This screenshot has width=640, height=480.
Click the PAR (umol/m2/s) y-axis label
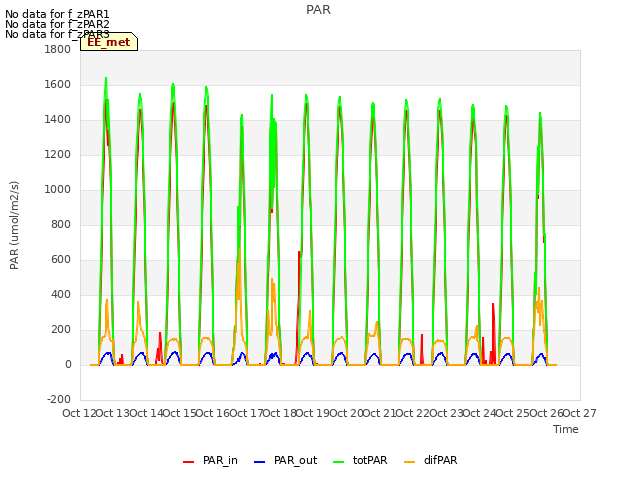pyautogui.click(x=14, y=225)
